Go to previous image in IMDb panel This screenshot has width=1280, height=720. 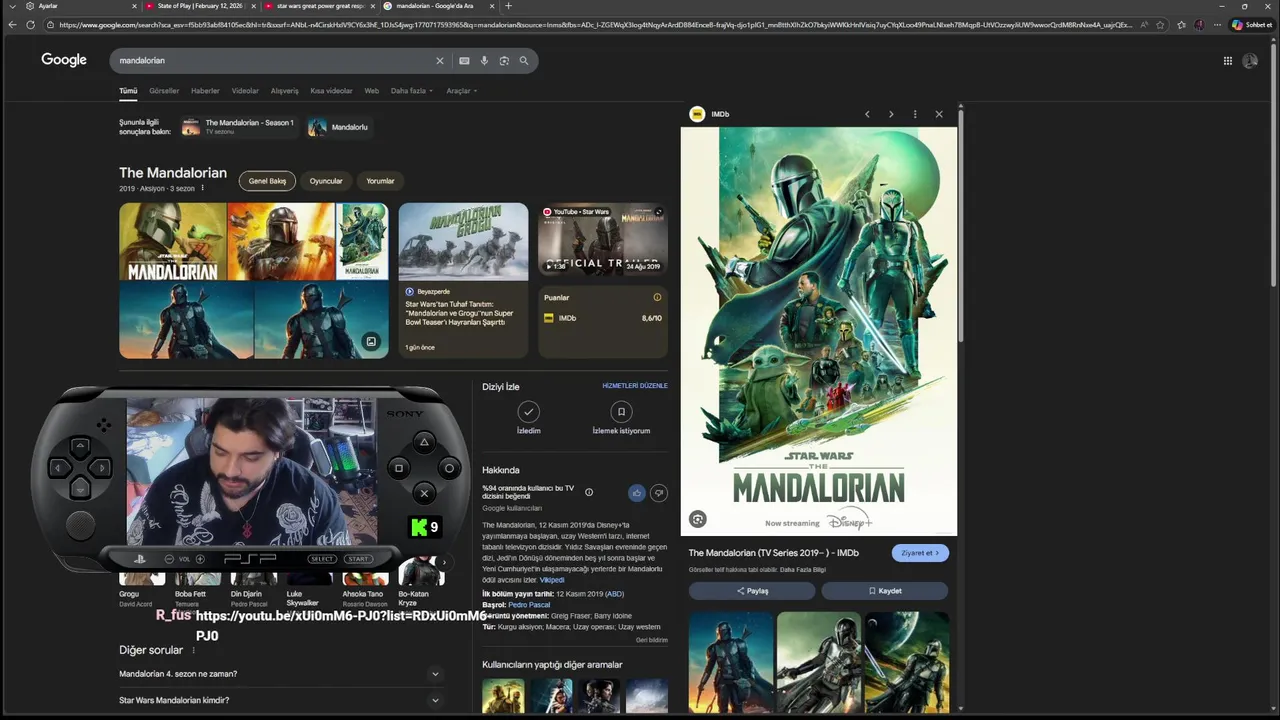point(867,114)
